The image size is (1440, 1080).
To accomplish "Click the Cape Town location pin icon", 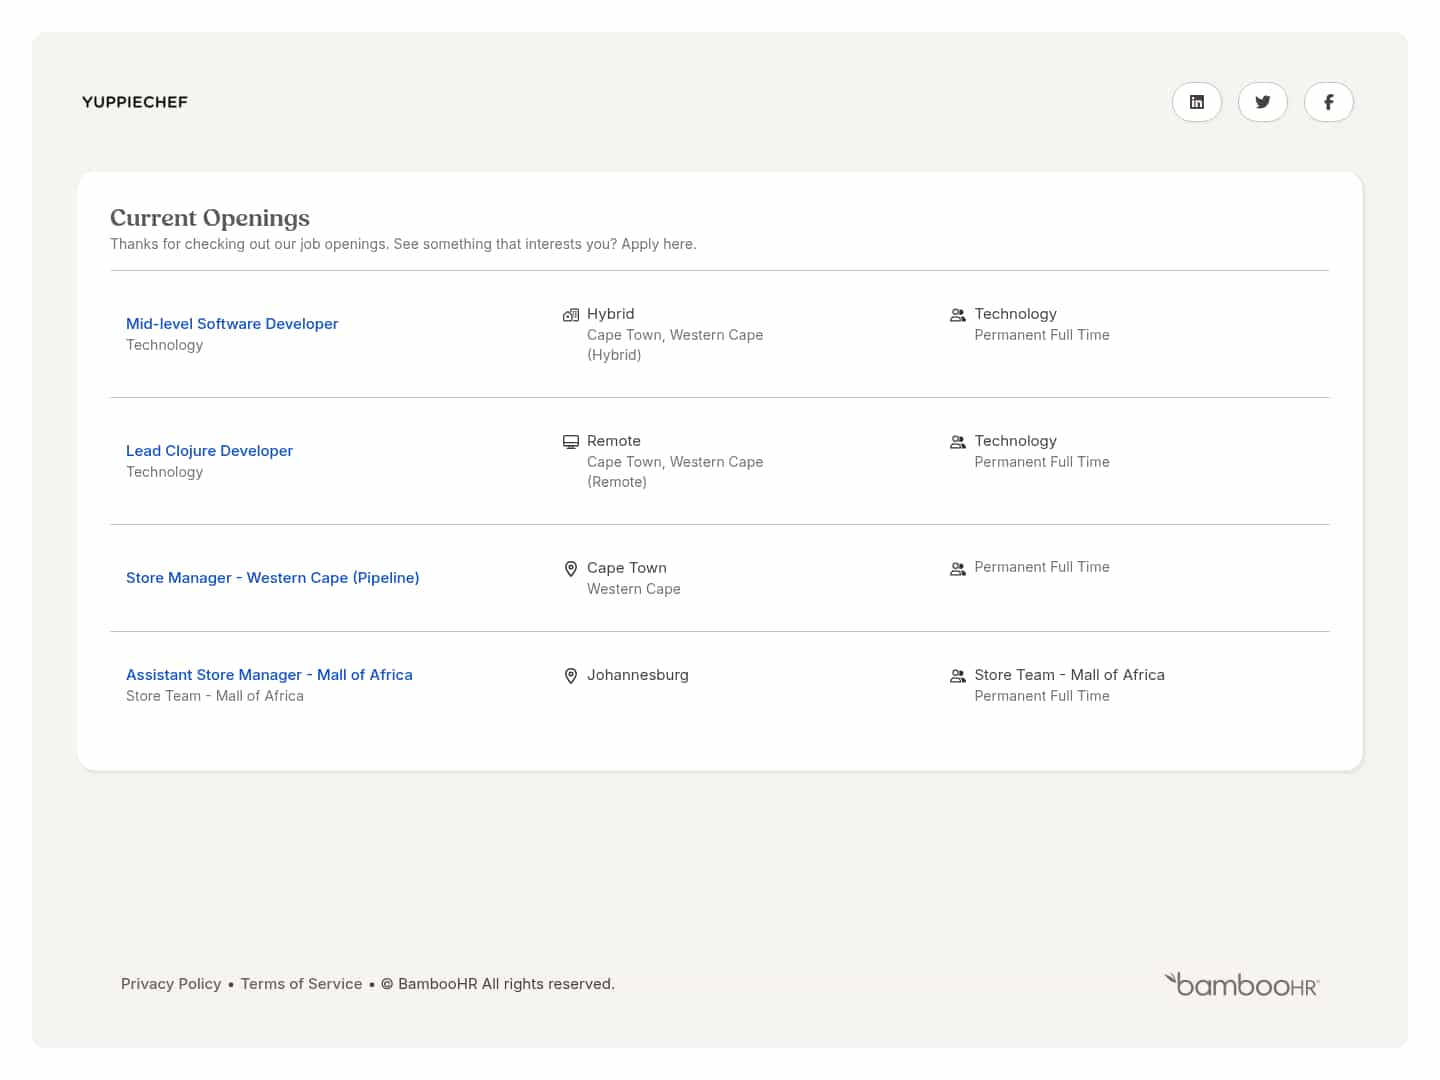I will tap(571, 569).
